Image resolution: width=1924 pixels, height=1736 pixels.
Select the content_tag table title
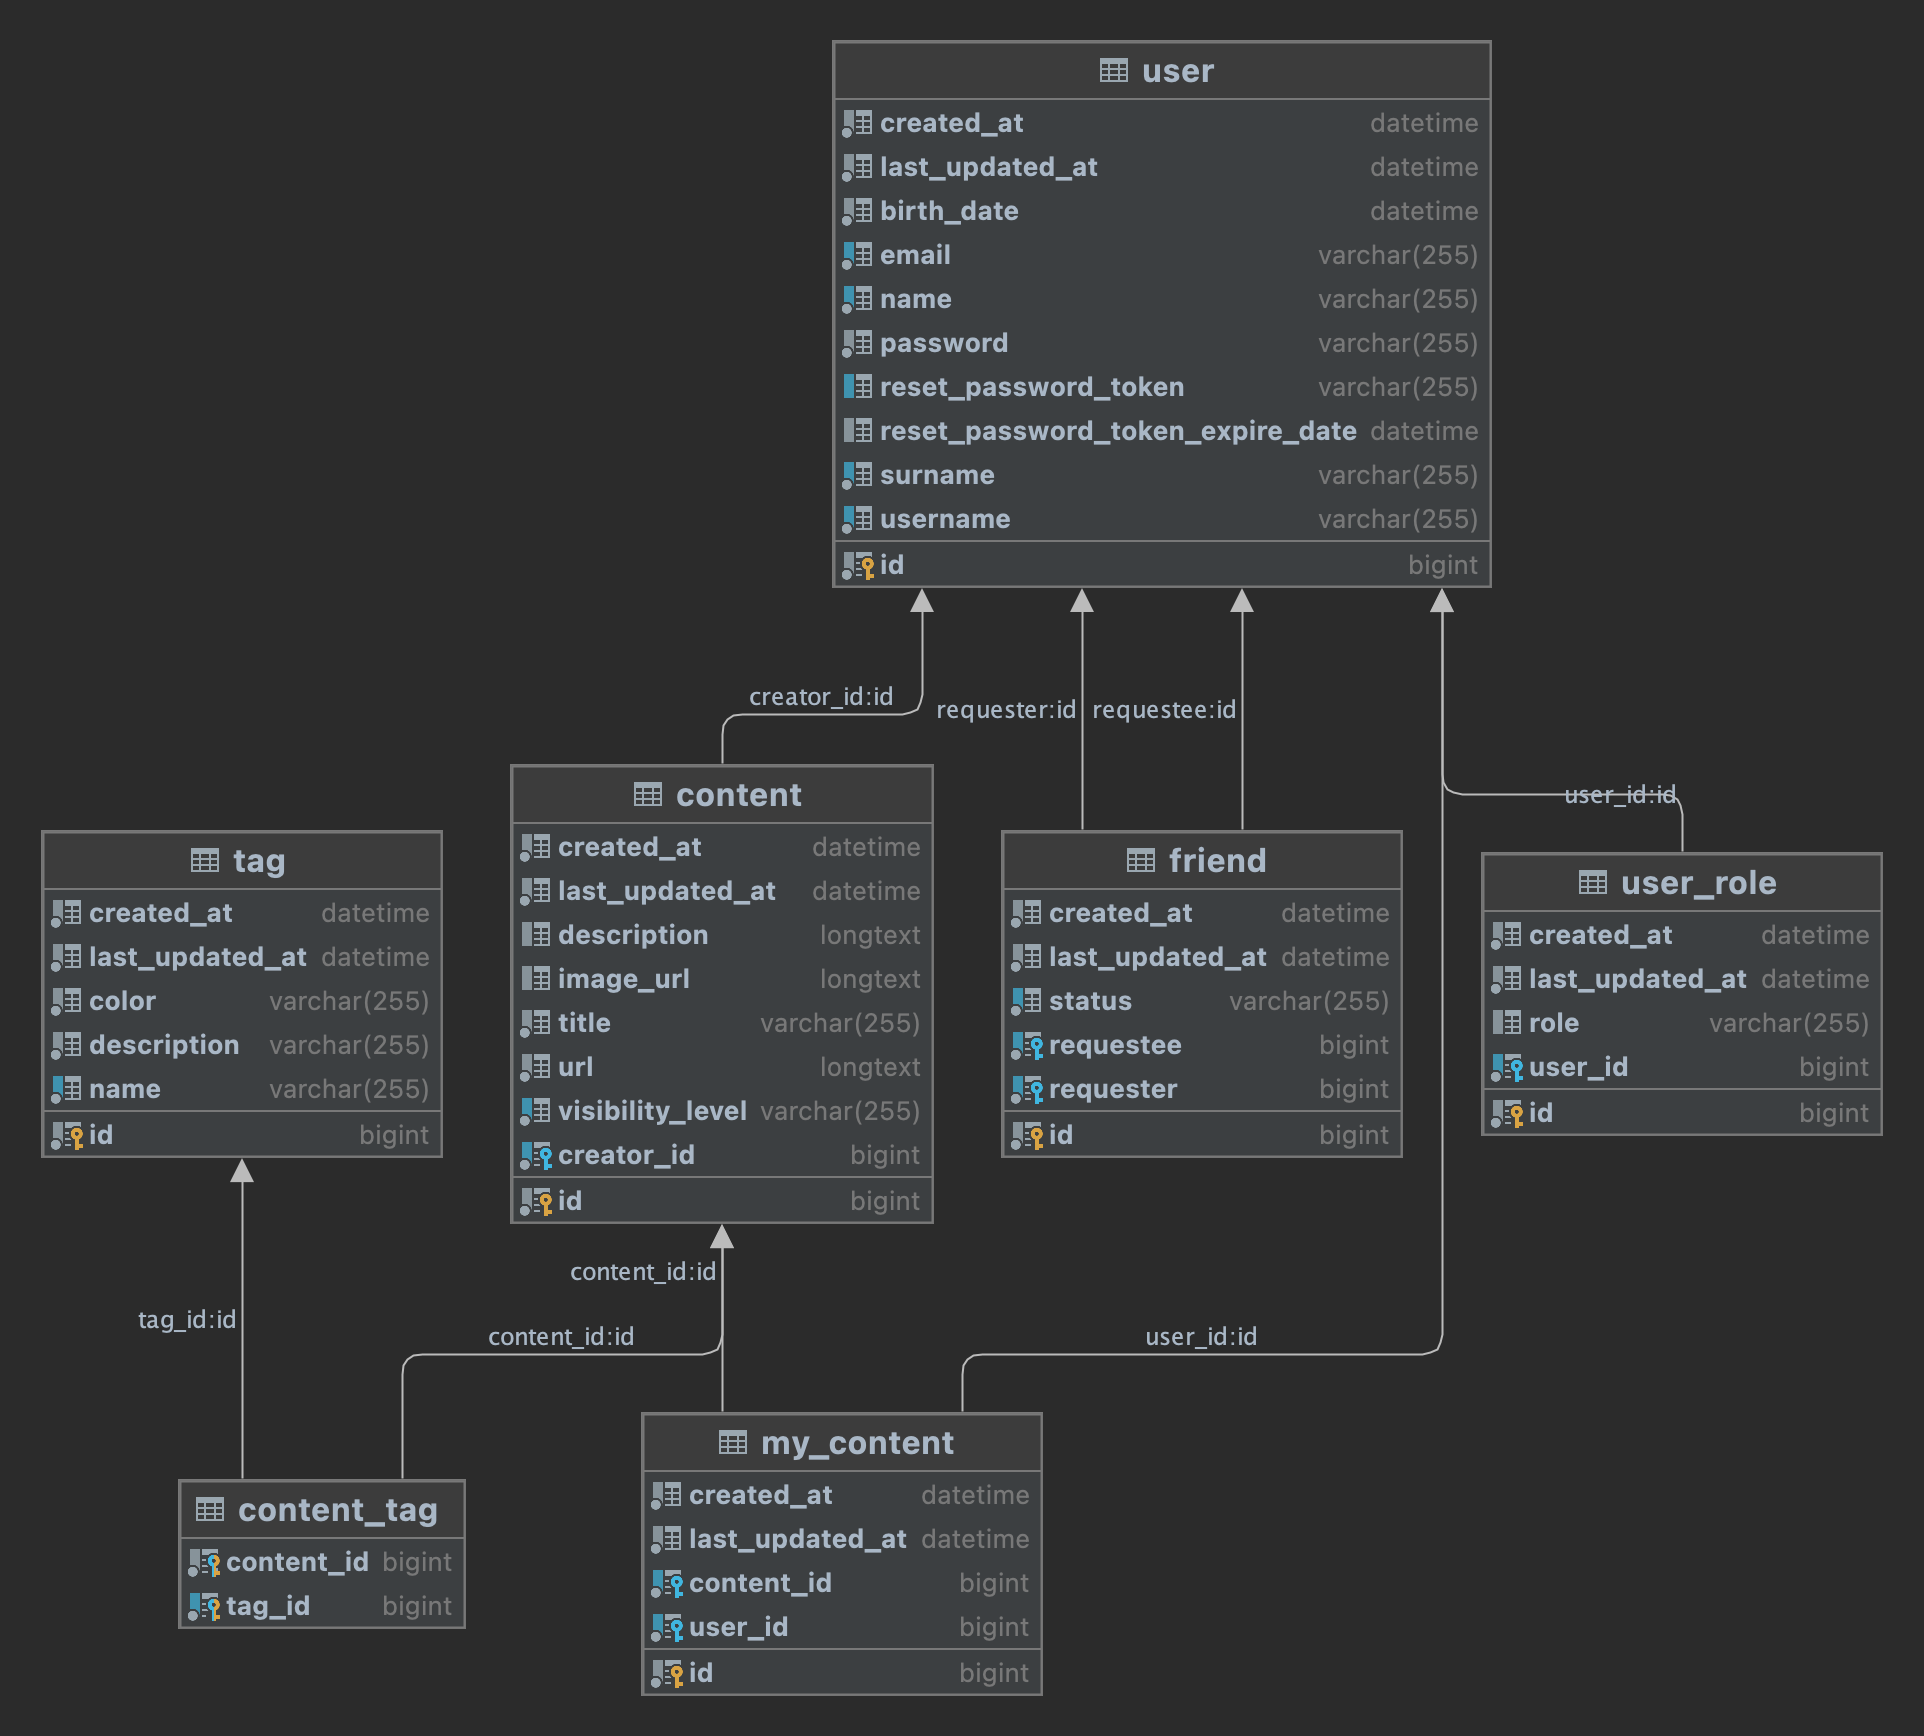(x=338, y=1510)
